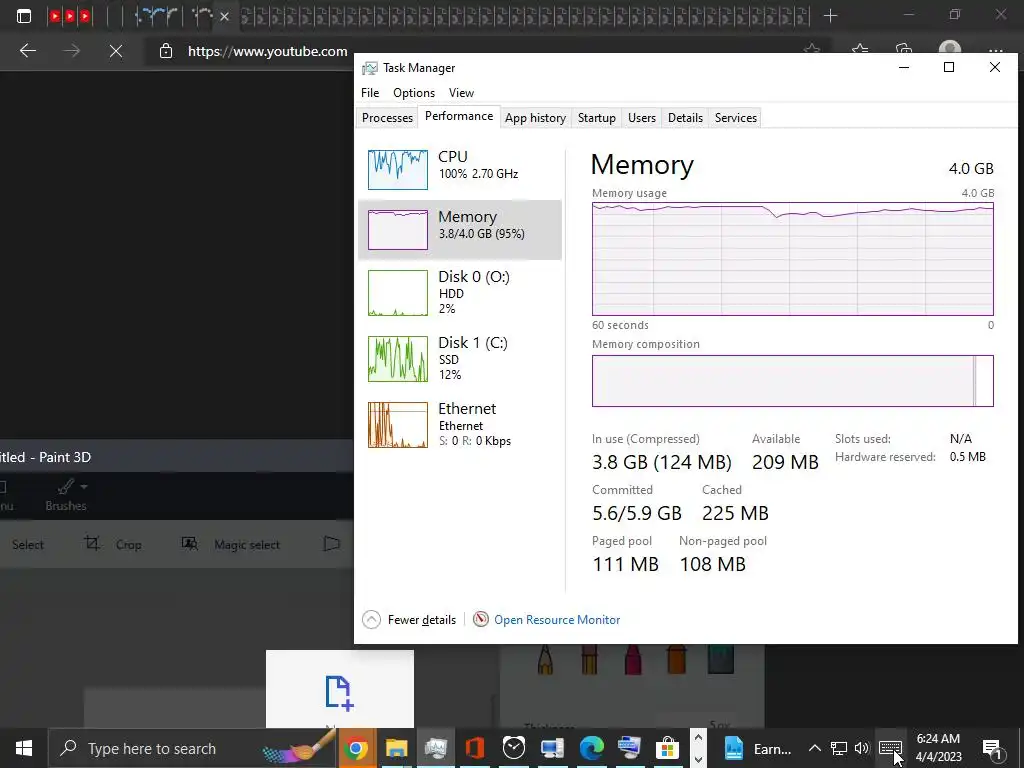The image size is (1024, 768).
Task: Click the taskbar scroll up arrow
Action: tap(698, 738)
